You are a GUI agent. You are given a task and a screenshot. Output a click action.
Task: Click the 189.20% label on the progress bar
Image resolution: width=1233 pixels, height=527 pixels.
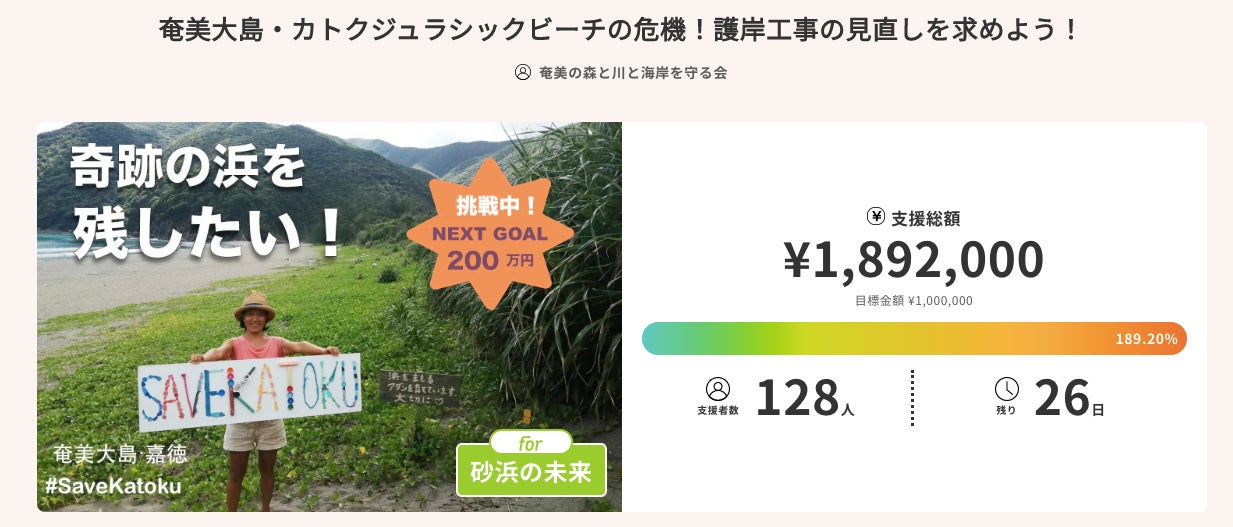[x=1146, y=339]
